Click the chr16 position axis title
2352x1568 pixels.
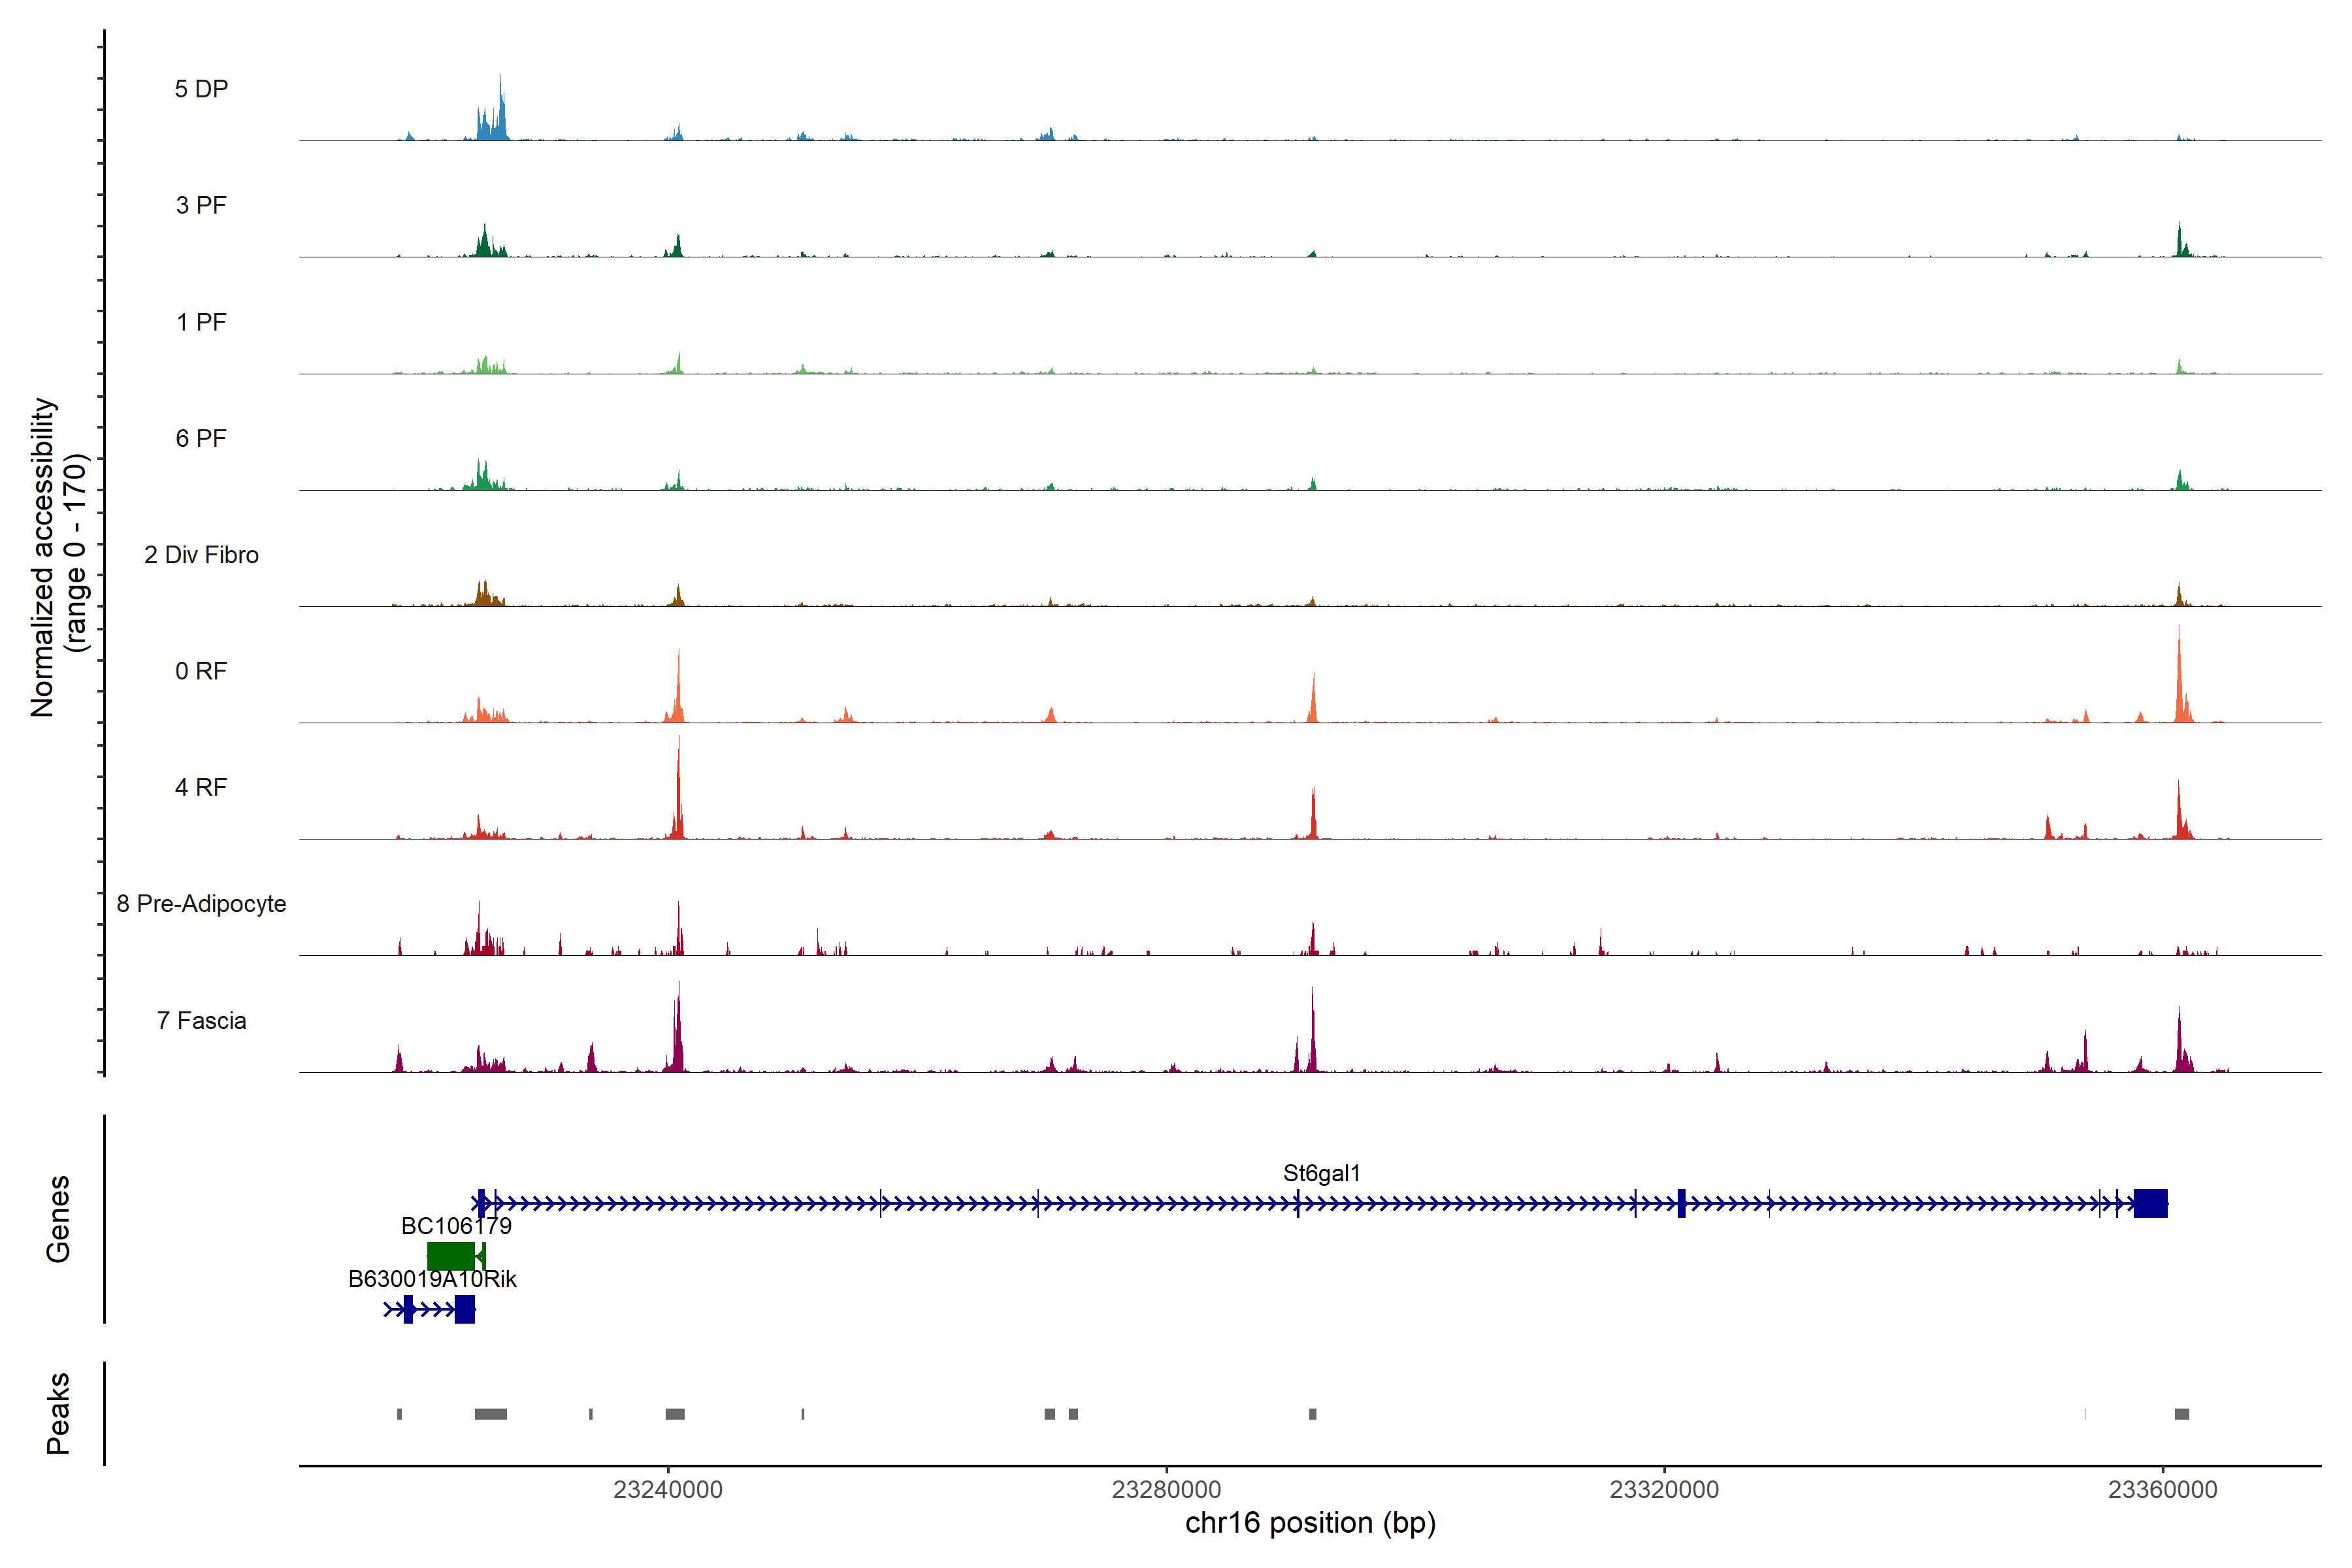pyautogui.click(x=1310, y=1523)
